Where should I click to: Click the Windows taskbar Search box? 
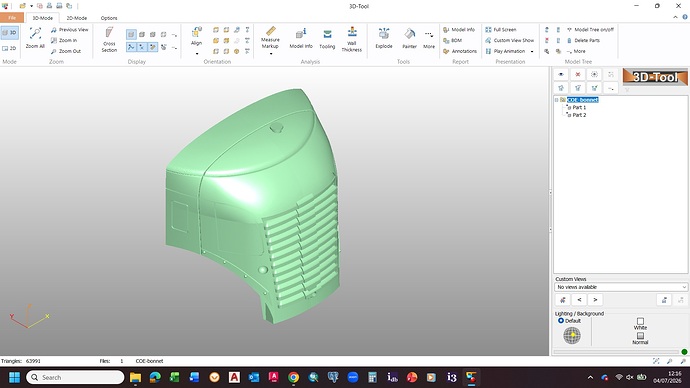click(x=75, y=377)
